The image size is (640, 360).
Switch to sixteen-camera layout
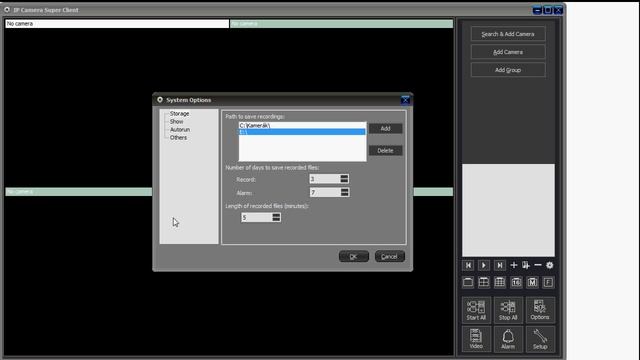tap(516, 282)
